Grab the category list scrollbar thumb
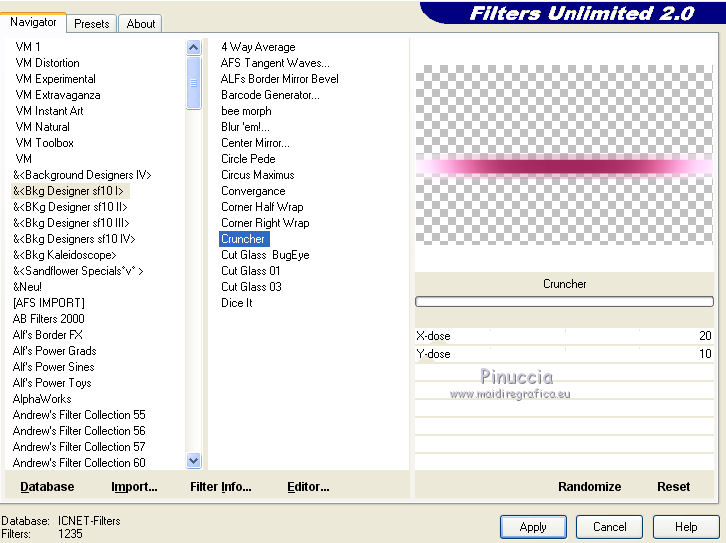 (194, 83)
